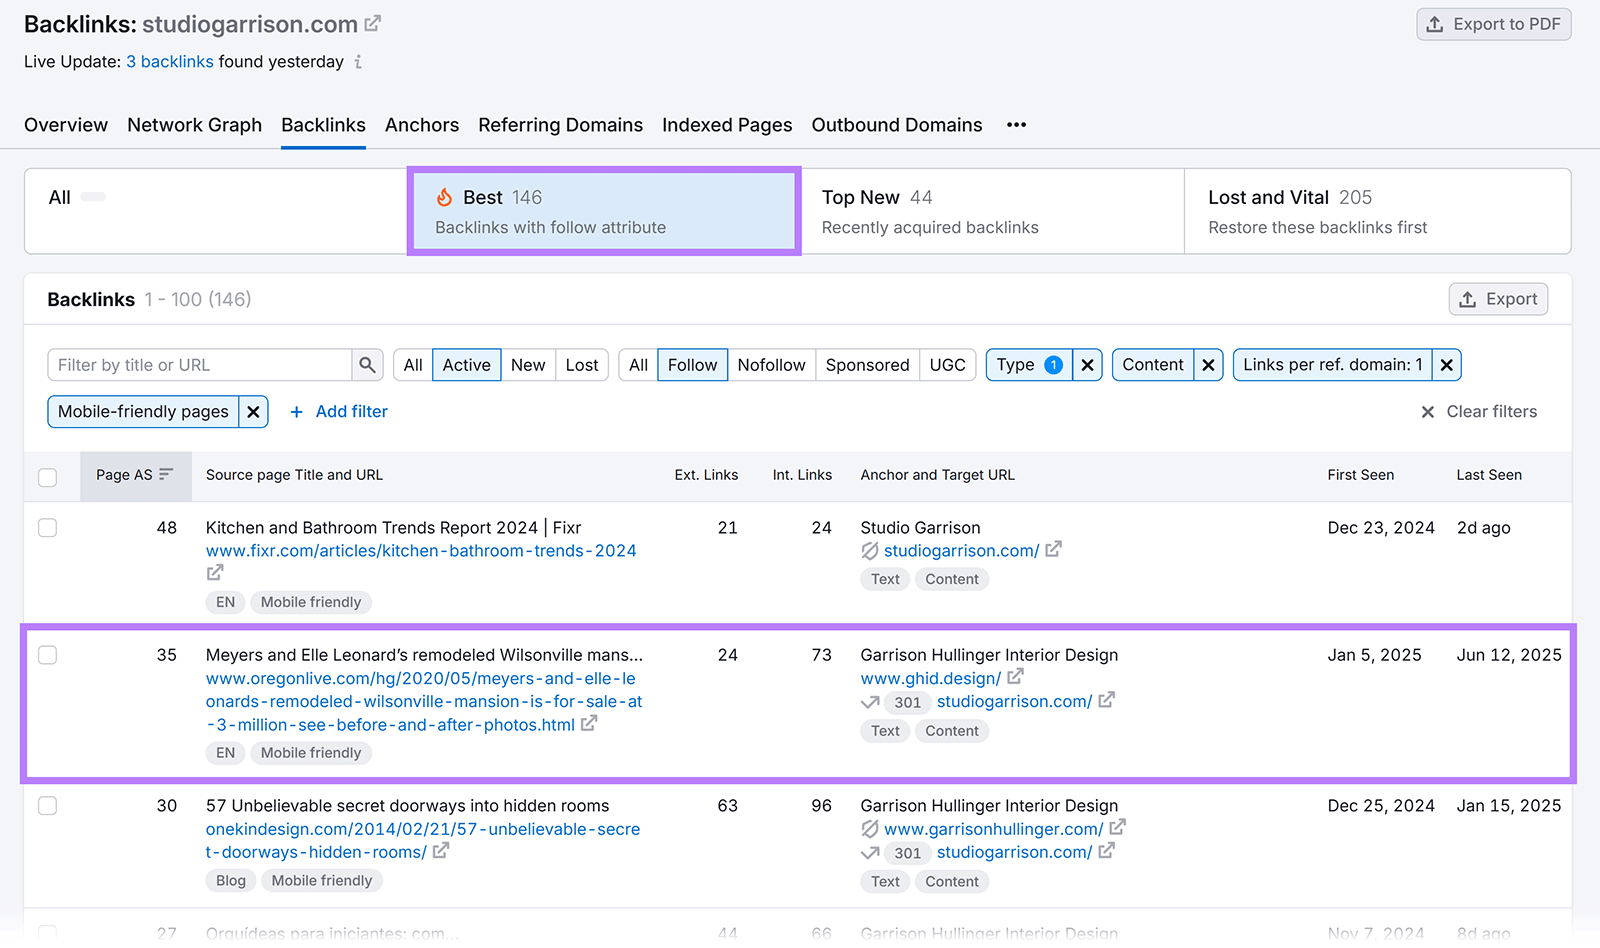This screenshot has width=1600, height=948.
Task: Click the fire icon on the Best card
Action: [x=445, y=197]
